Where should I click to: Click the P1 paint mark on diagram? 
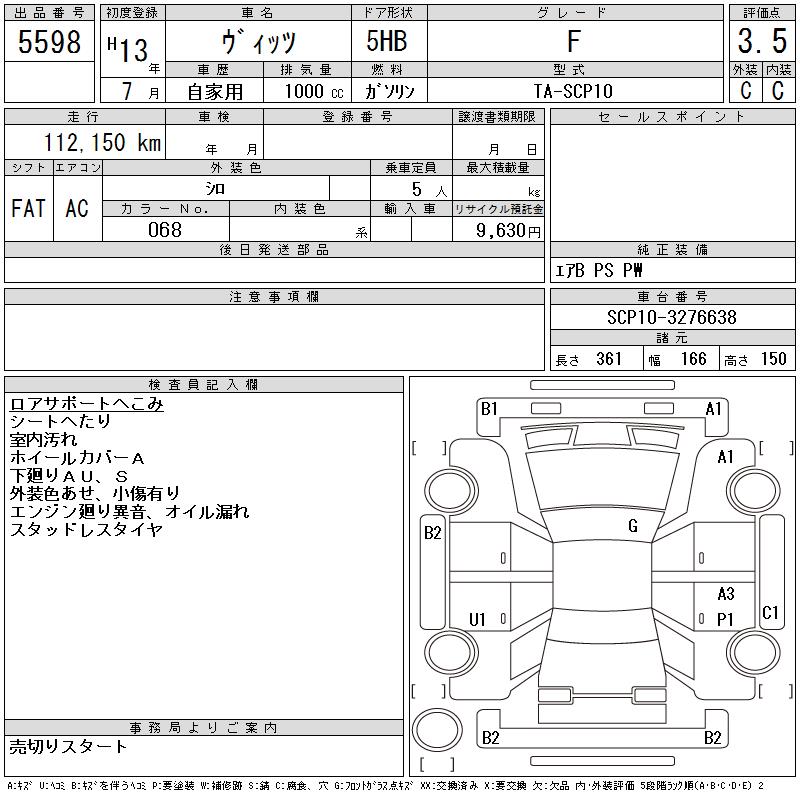tap(725, 619)
